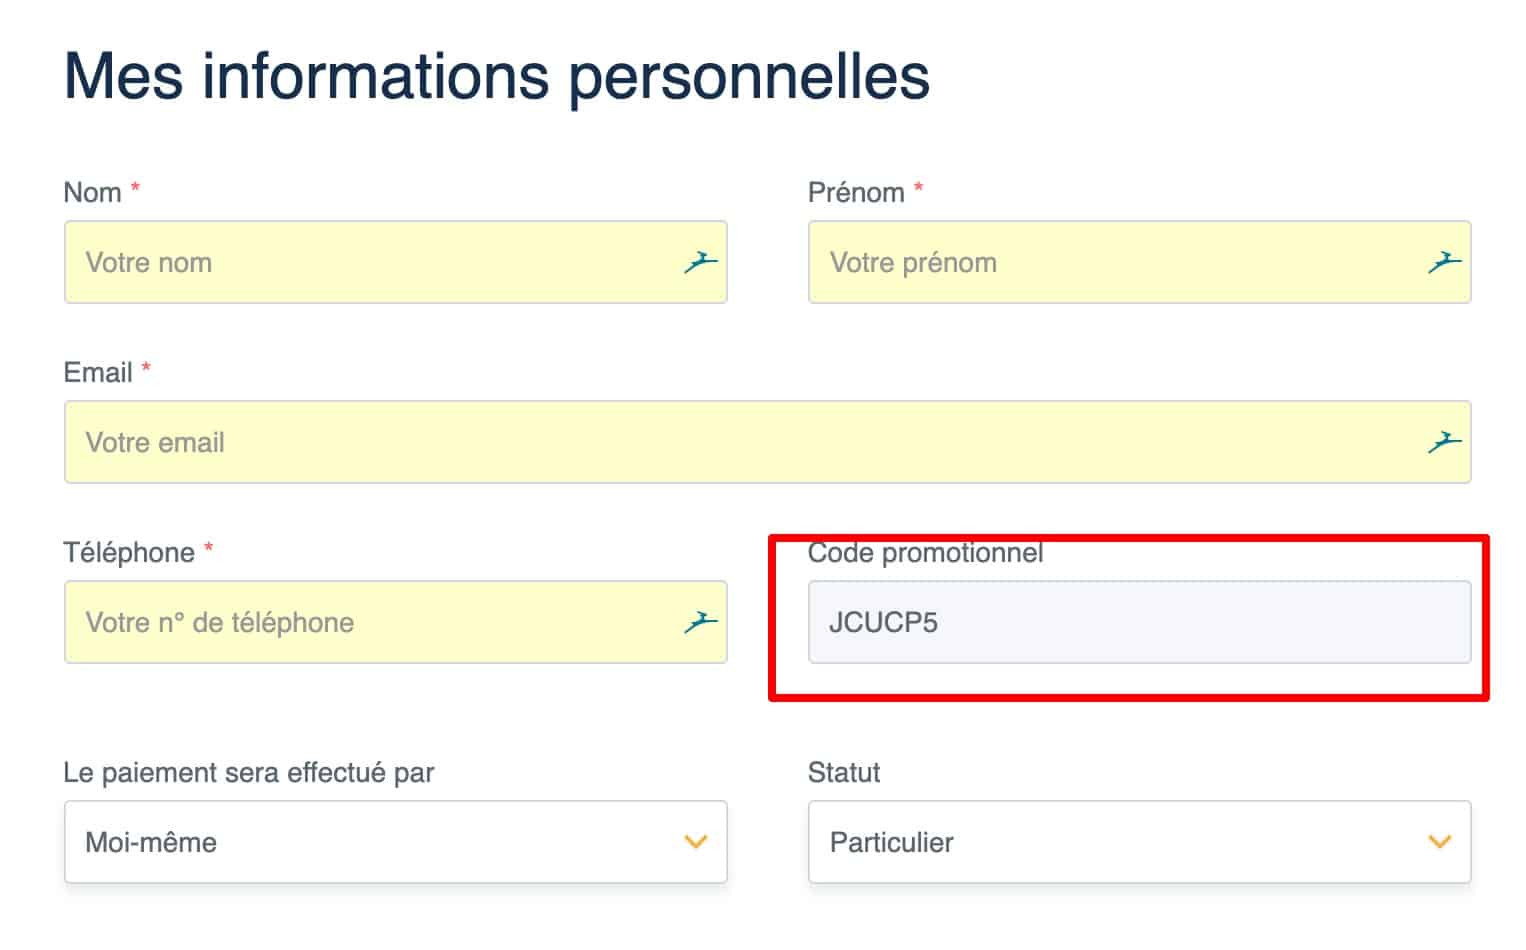Click the autofill icon in the Prénom field
Viewport: 1526px width, 950px height.
click(x=1445, y=262)
